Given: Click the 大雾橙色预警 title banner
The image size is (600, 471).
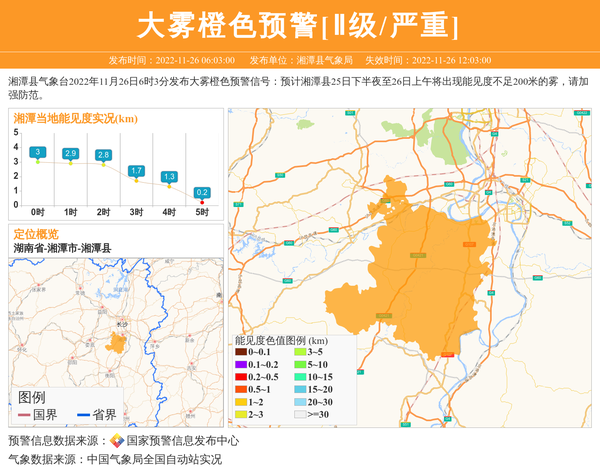Looking at the screenshot, I should tap(299, 25).
